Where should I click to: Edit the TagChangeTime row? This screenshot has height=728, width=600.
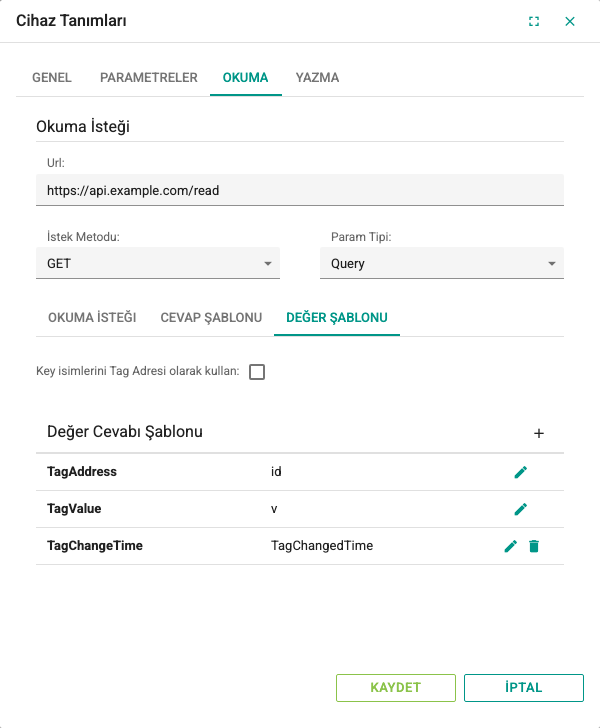tap(510, 546)
